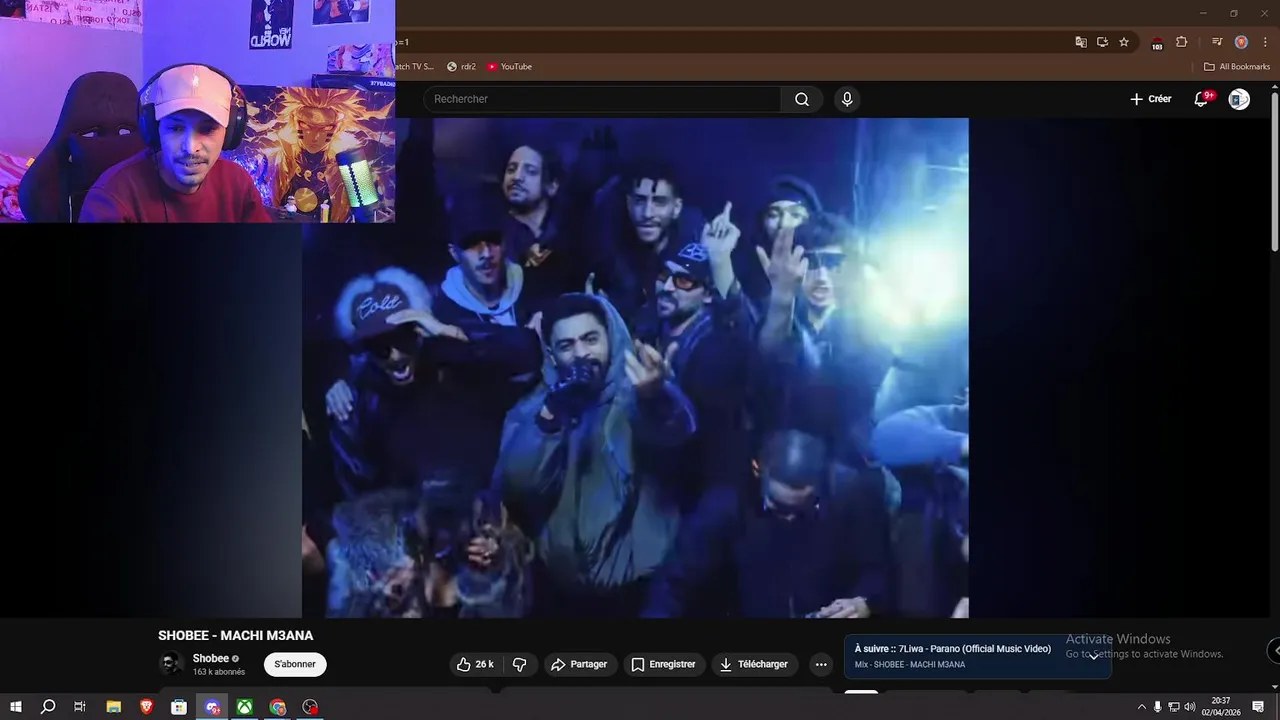This screenshot has height=720, width=1280.
Task: Open the clock showing 20:37
Action: (1221, 707)
